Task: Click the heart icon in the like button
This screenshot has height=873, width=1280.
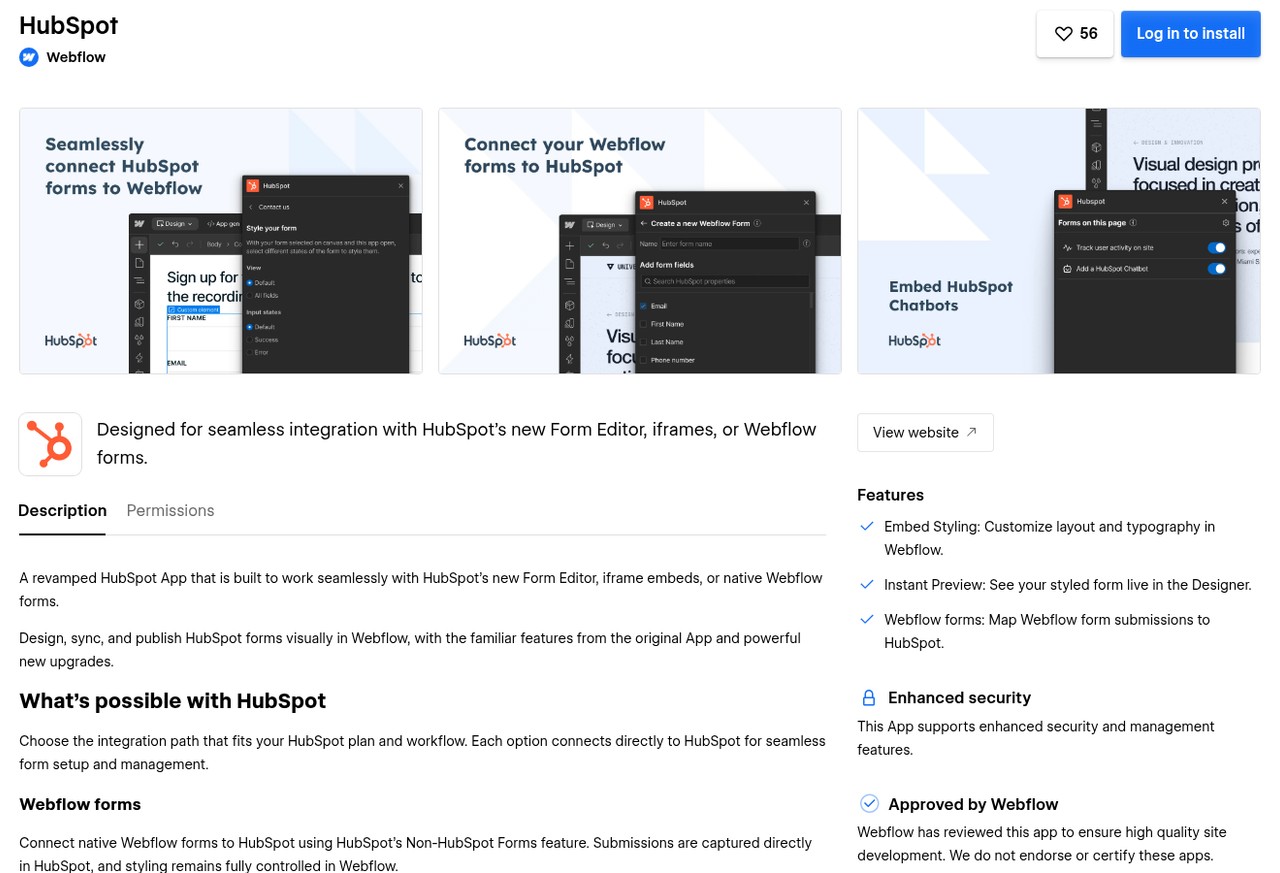Action: coord(1064,34)
